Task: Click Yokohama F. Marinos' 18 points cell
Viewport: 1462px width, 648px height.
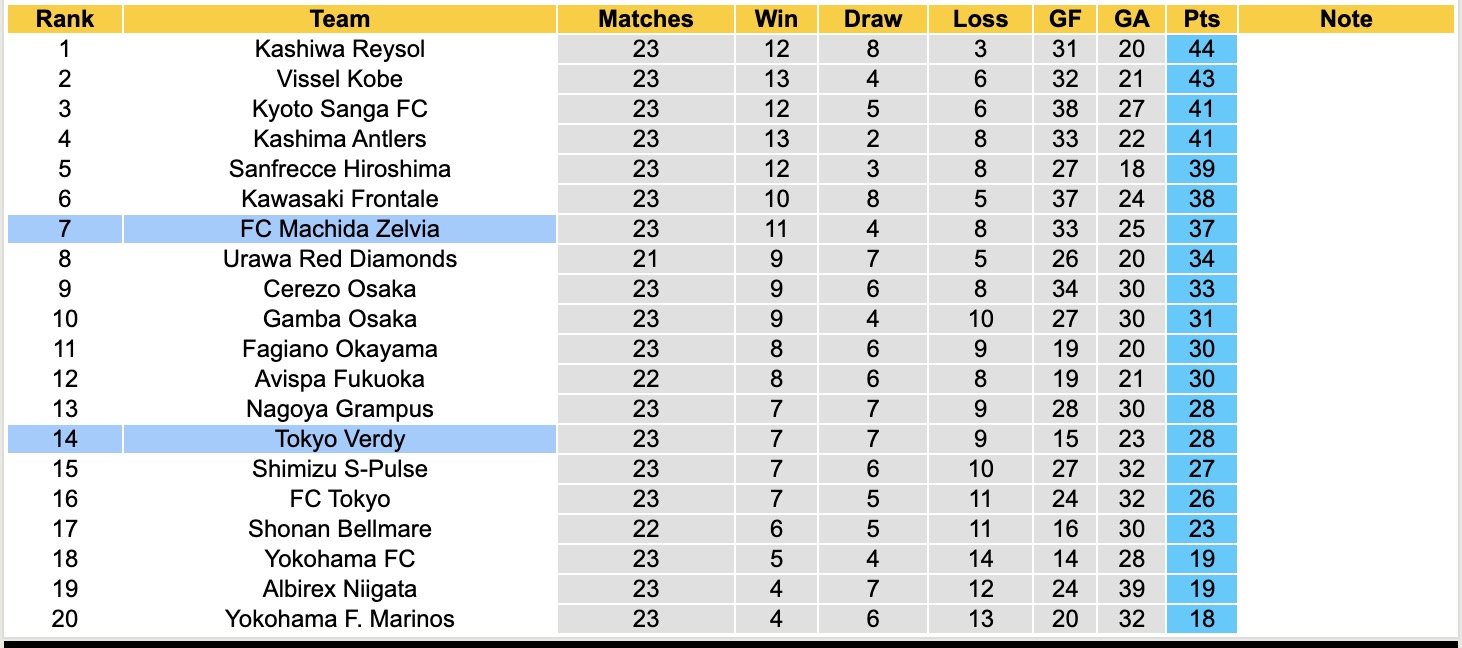Action: coord(1201,619)
